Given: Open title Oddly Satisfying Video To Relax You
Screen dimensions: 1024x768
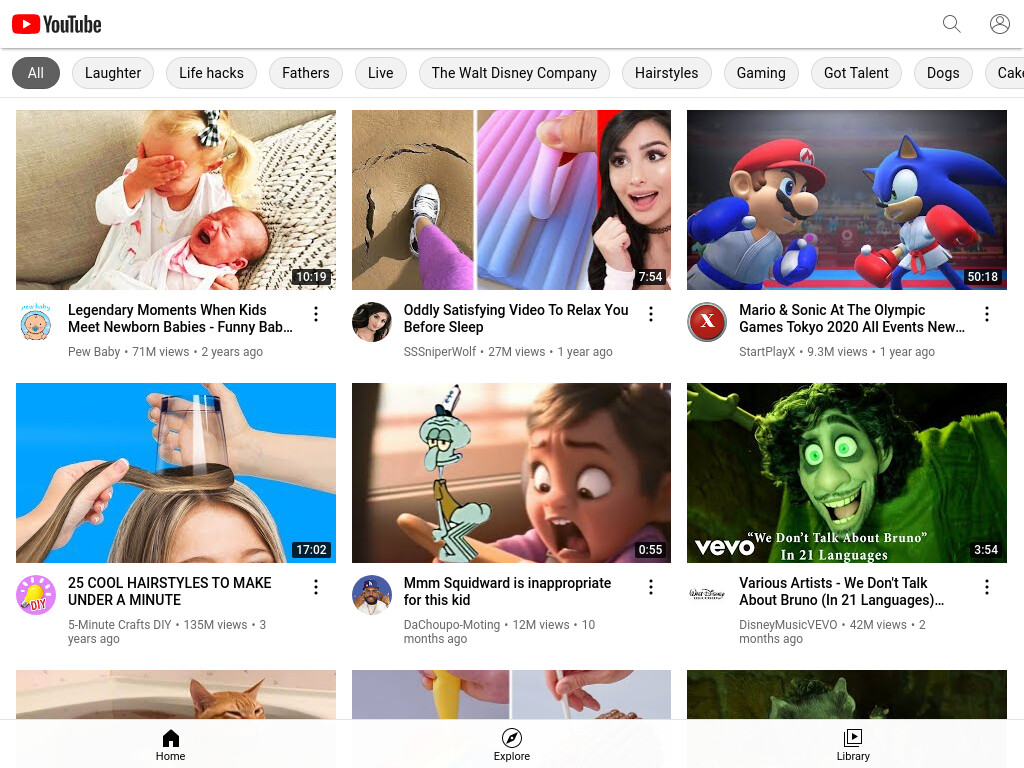Looking at the screenshot, I should [516, 318].
